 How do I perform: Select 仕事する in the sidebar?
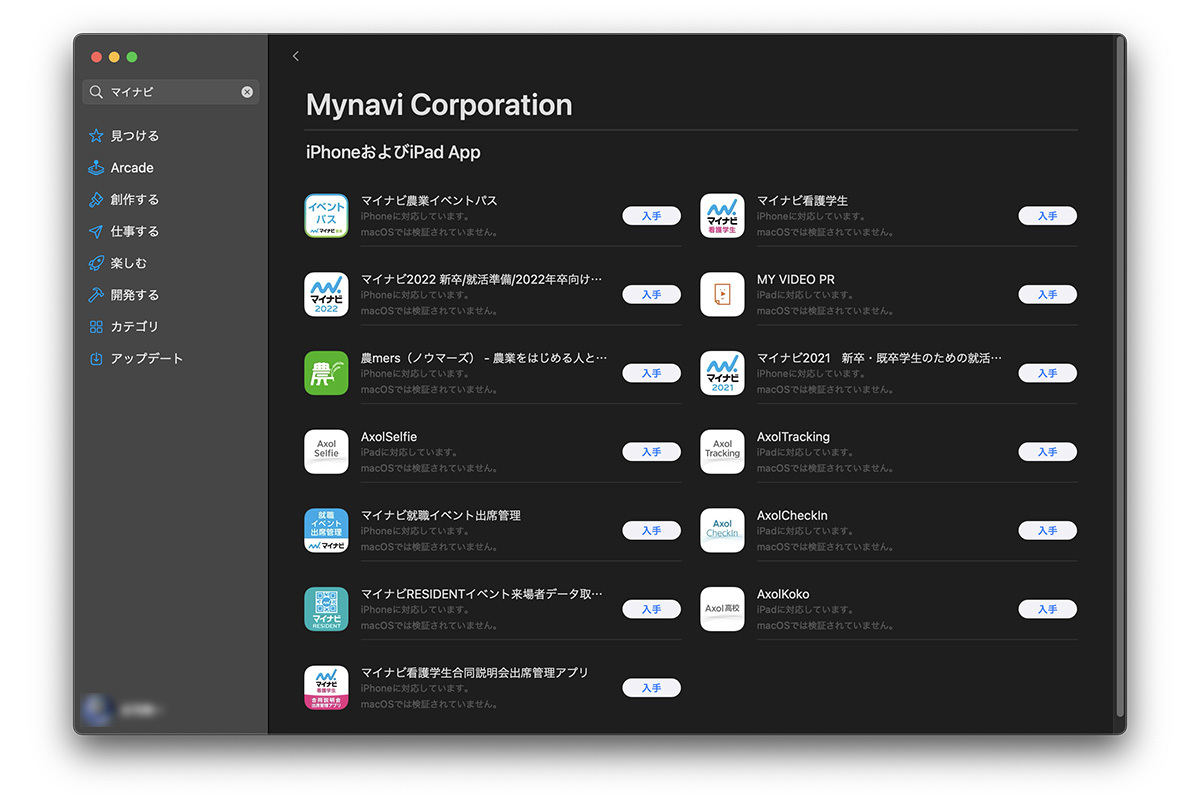(x=135, y=231)
